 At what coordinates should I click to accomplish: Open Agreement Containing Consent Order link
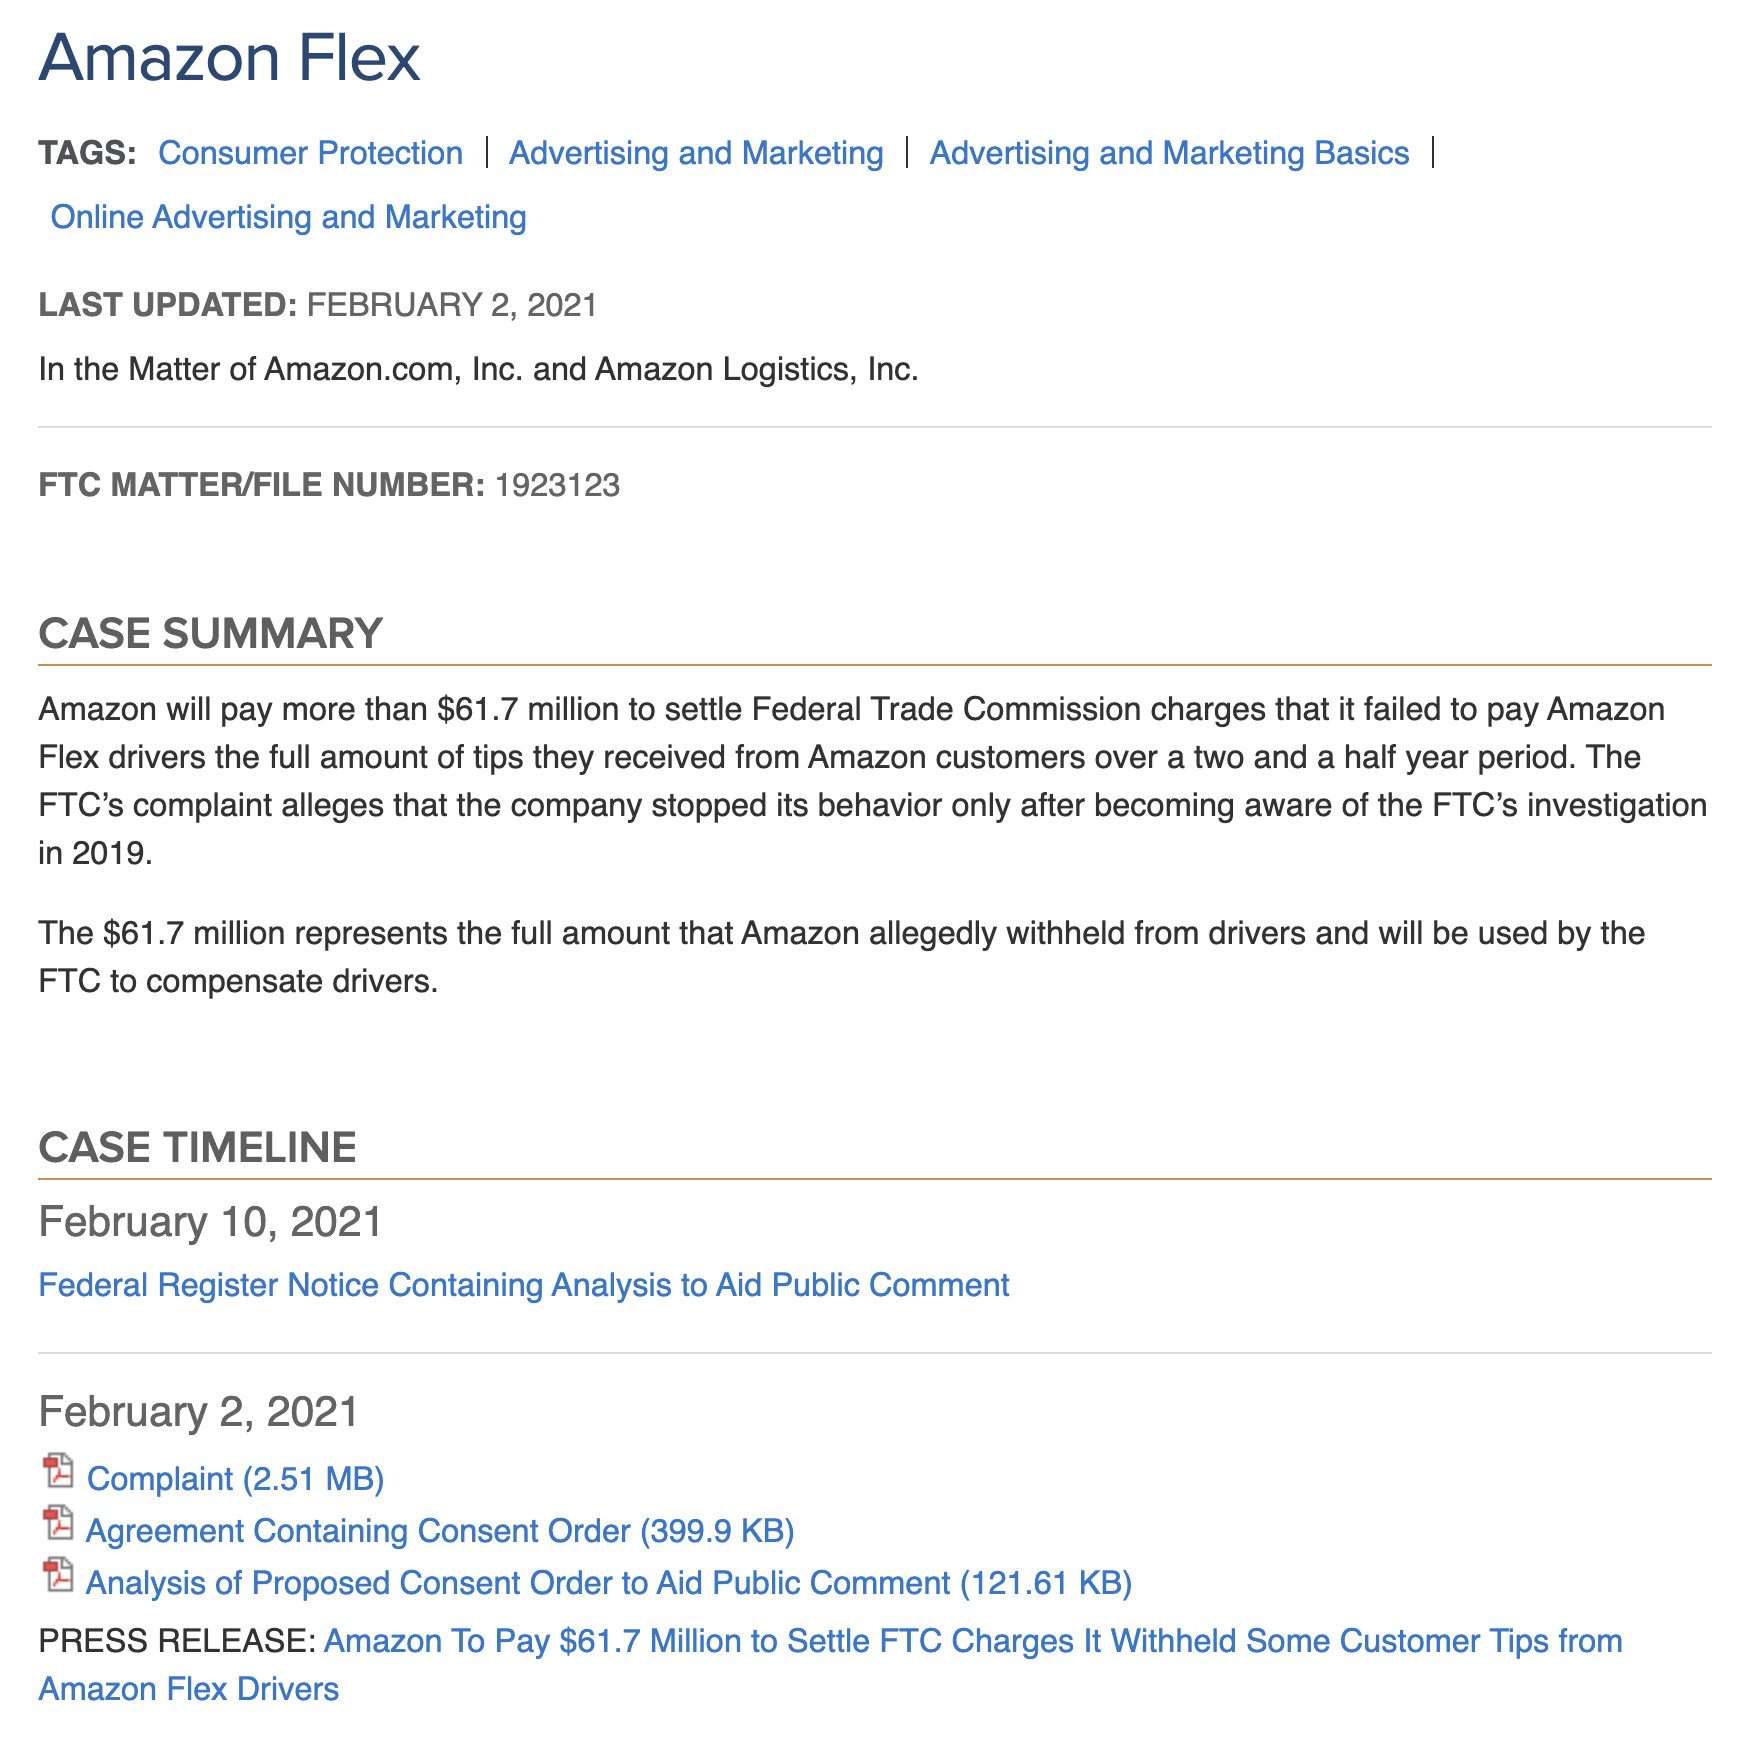(x=440, y=1531)
